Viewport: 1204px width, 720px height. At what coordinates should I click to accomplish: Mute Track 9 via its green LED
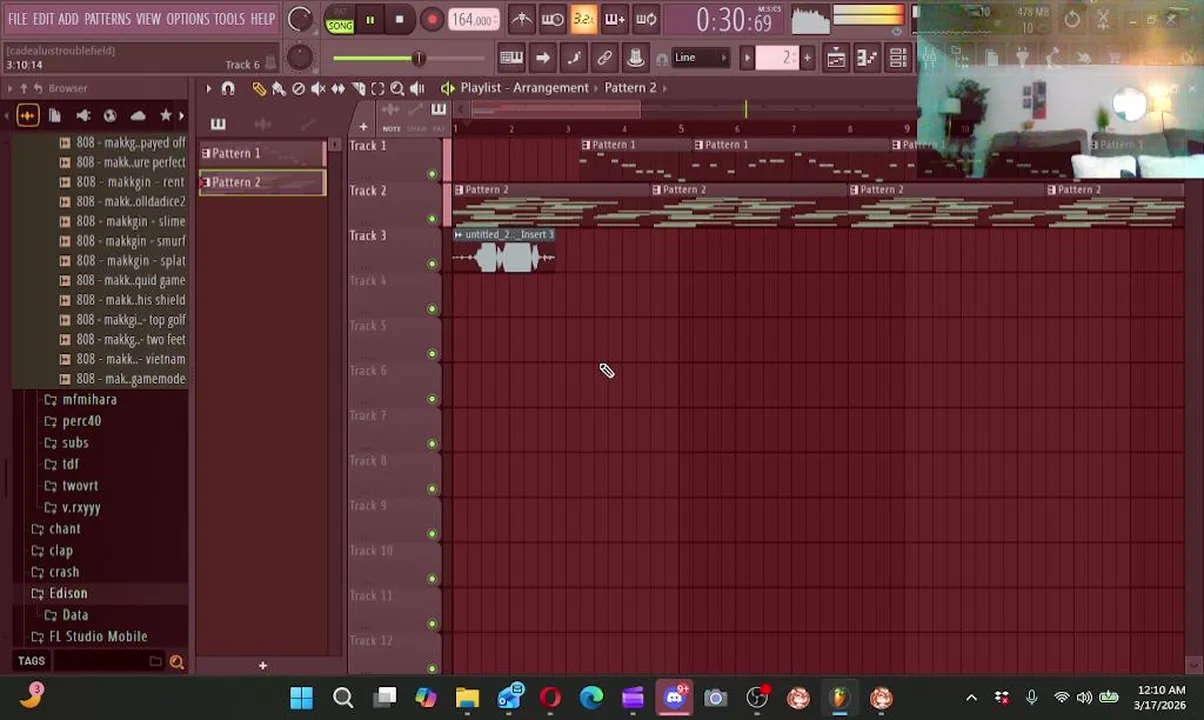pos(432,534)
